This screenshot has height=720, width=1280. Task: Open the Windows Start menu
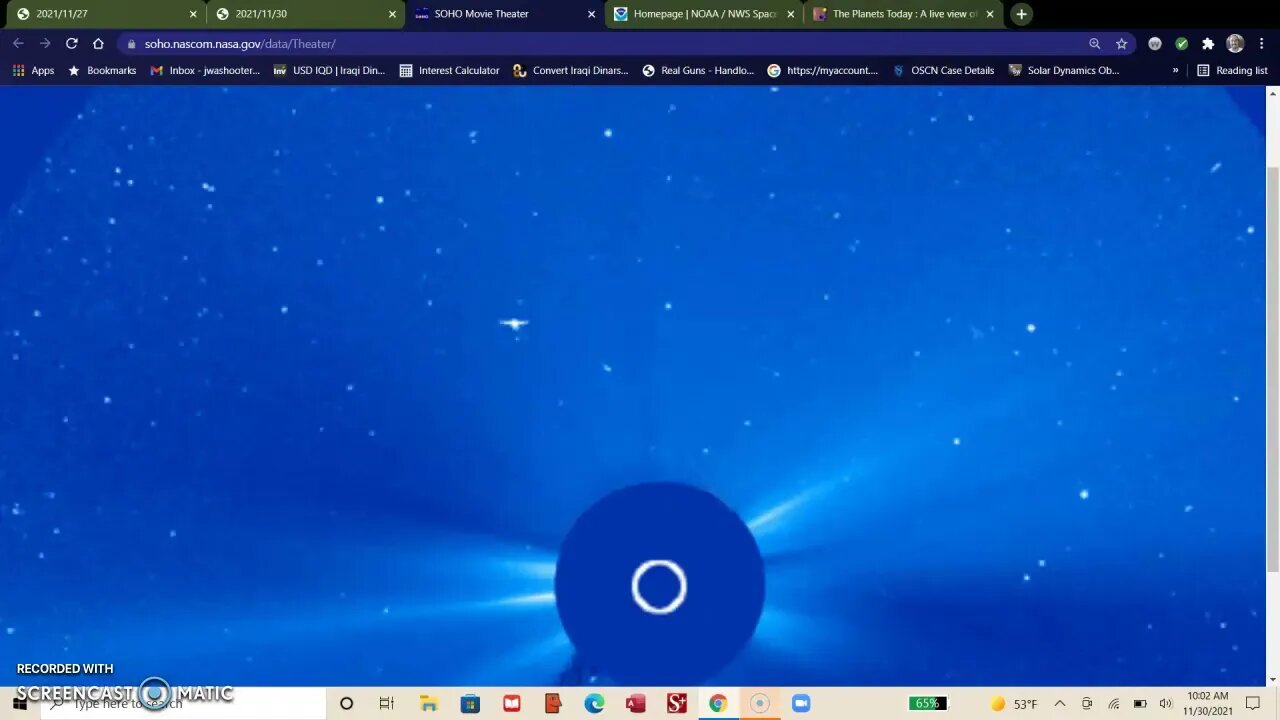pos(19,703)
